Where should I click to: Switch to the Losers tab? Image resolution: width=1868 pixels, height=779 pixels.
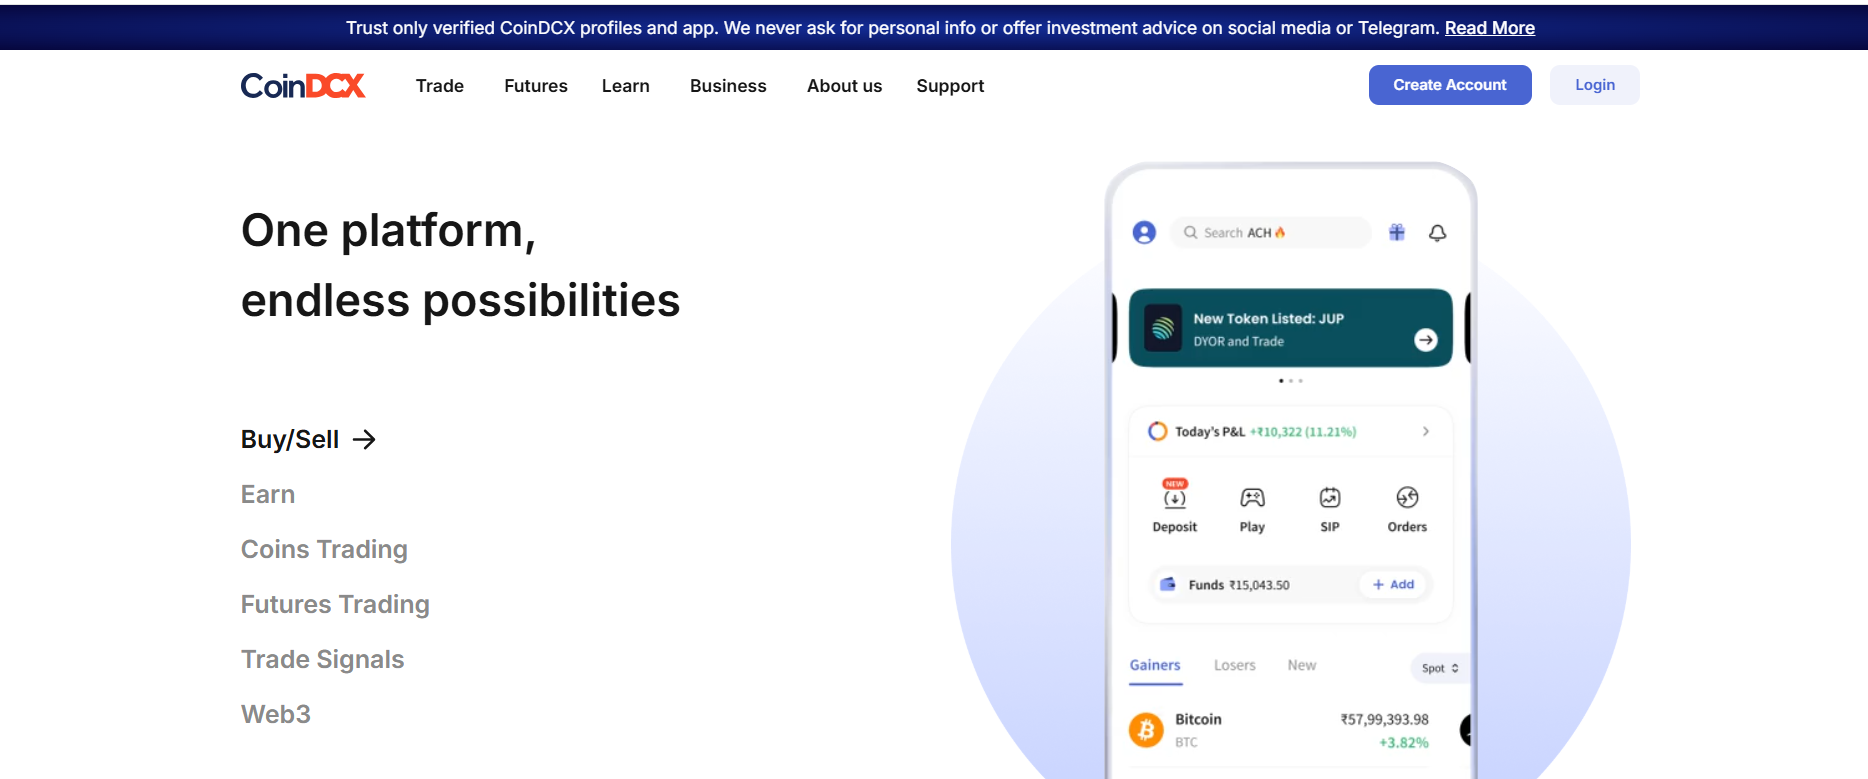point(1235,666)
